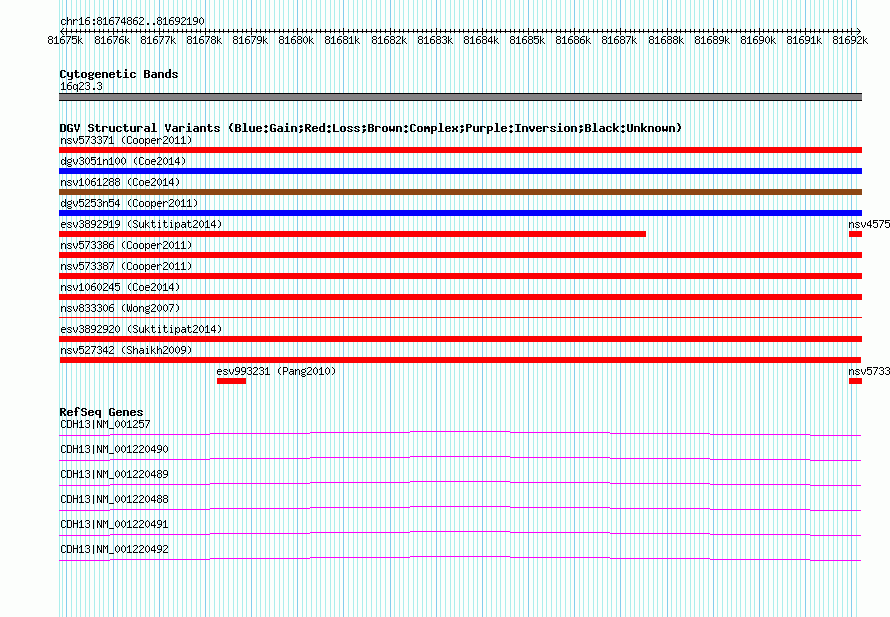Open transcript label CDH13|NM_001257
Viewport: 890px width, 617px height.
105,424
